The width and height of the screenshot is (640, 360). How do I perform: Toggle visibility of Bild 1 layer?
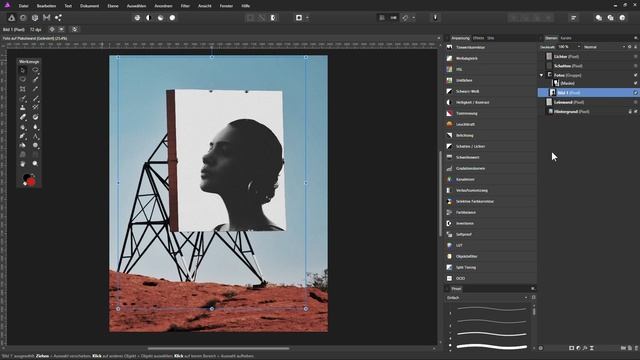pos(636,93)
